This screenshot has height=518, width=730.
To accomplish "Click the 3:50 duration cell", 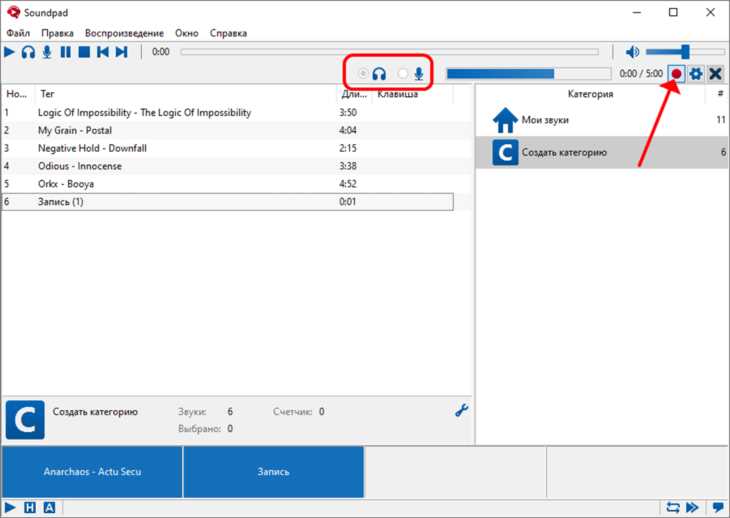I will (348, 113).
